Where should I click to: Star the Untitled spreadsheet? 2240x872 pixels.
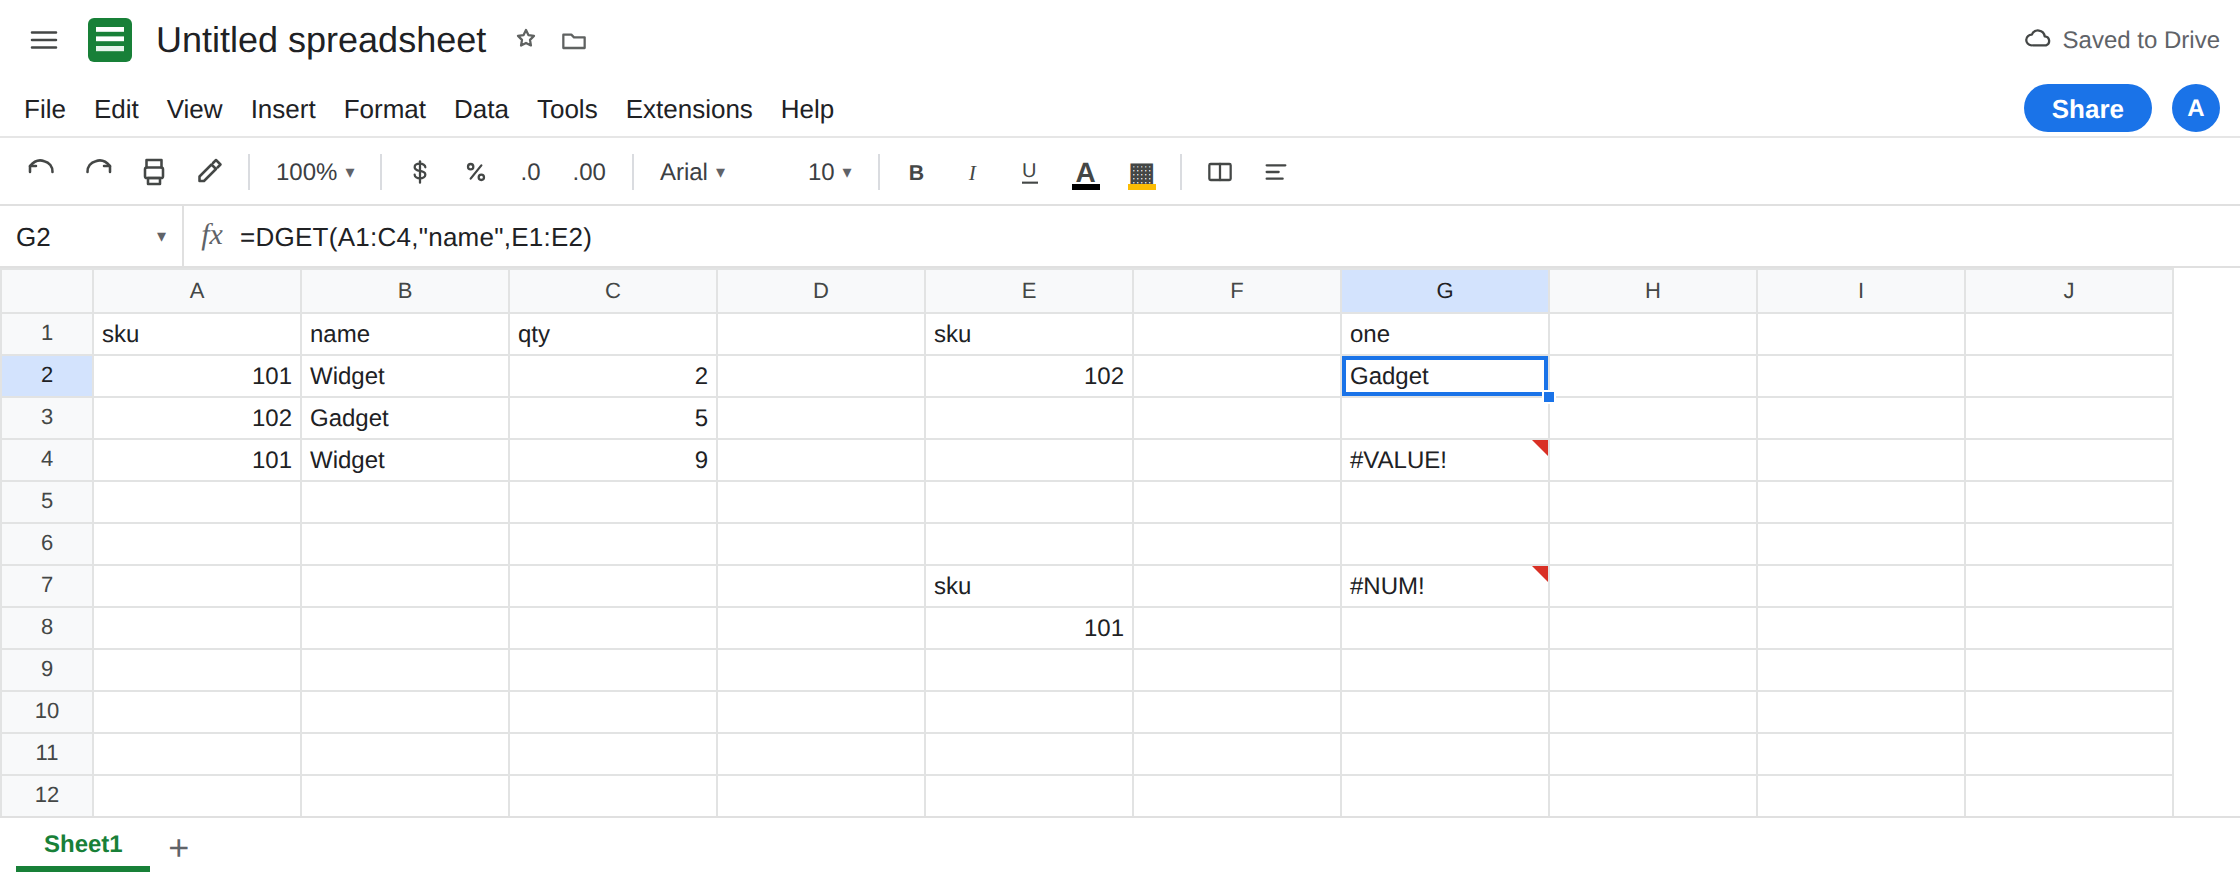[526, 40]
